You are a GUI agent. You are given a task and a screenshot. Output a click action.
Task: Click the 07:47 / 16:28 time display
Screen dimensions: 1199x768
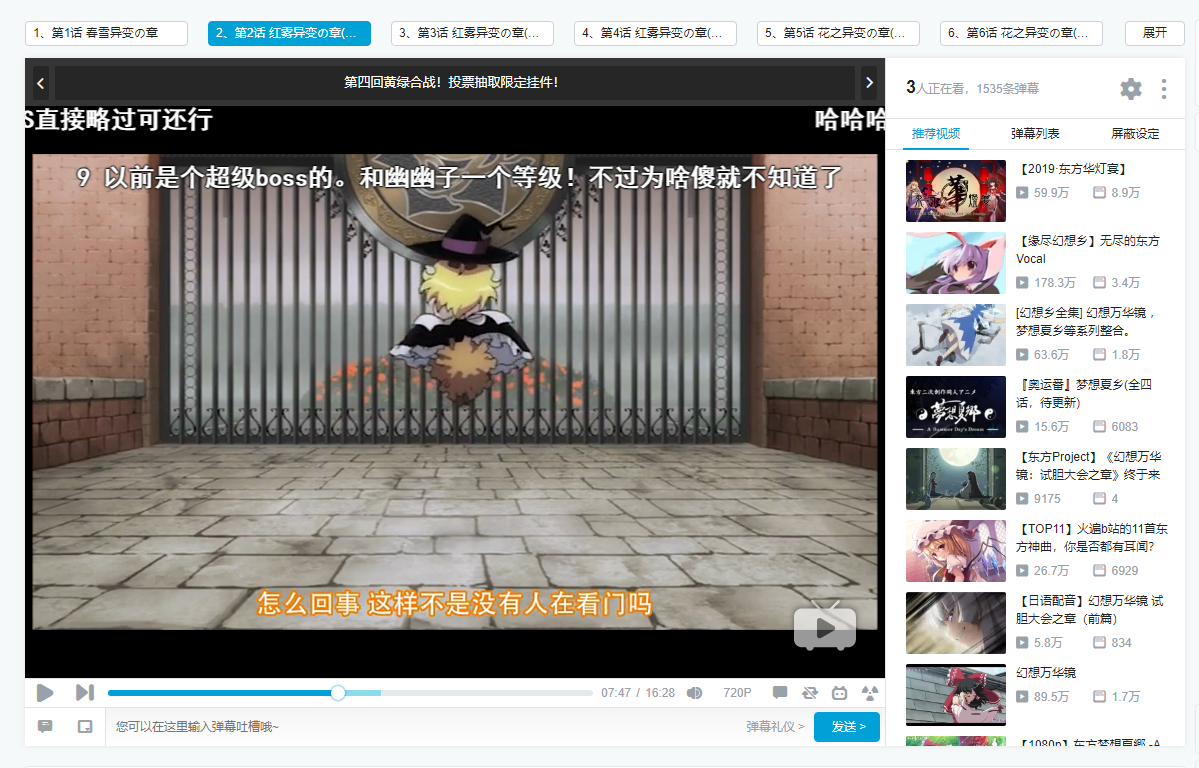point(638,693)
